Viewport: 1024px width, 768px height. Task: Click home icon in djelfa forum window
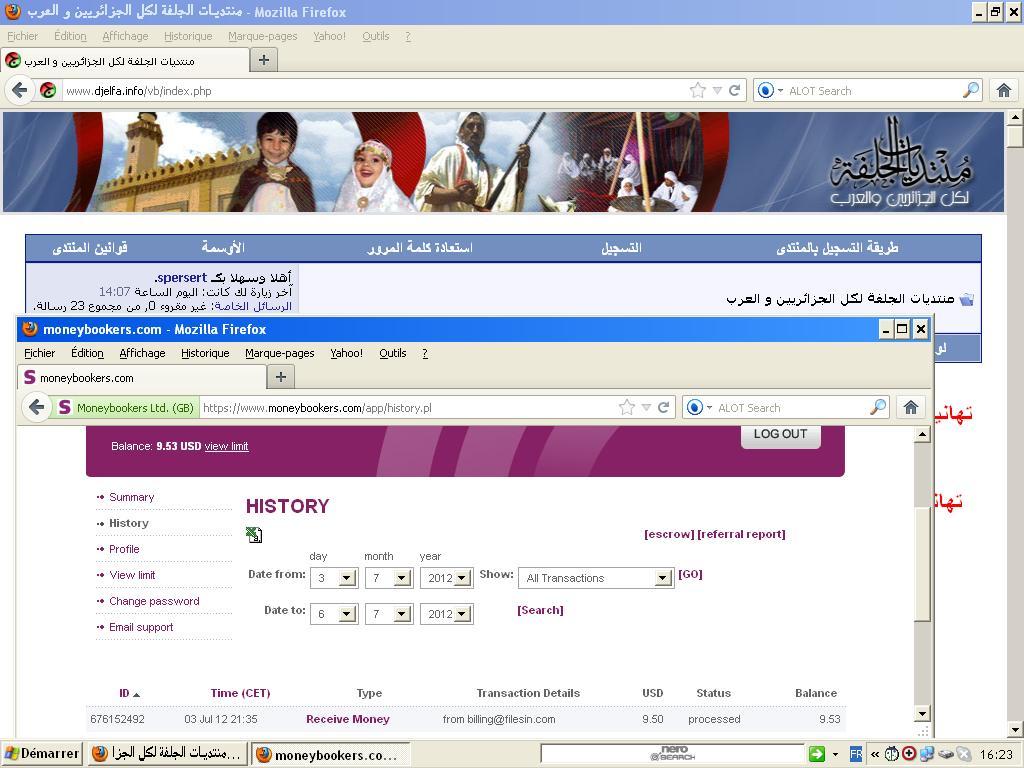click(x=1004, y=90)
